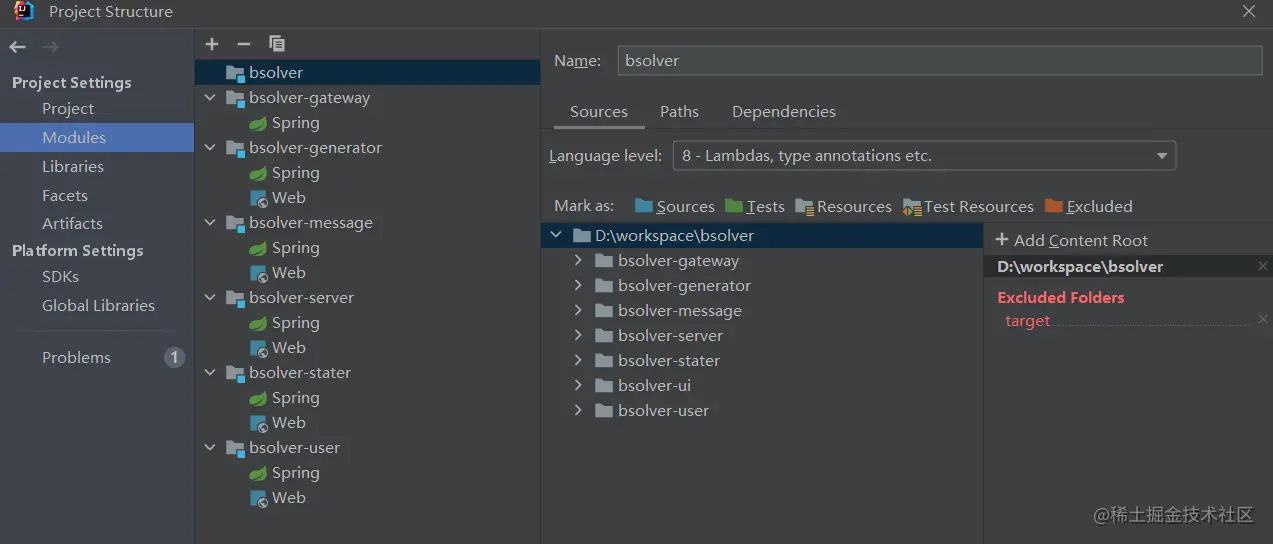This screenshot has width=1273, height=544.
Task: Collapse the D:\workspace\bsolver root folder
Action: (556, 236)
